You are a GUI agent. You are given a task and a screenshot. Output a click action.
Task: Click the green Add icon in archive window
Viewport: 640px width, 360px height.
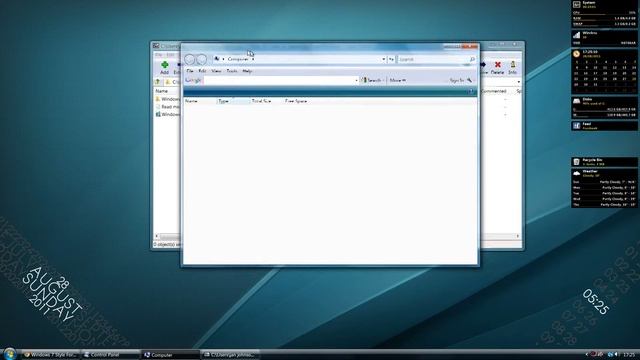click(164, 65)
